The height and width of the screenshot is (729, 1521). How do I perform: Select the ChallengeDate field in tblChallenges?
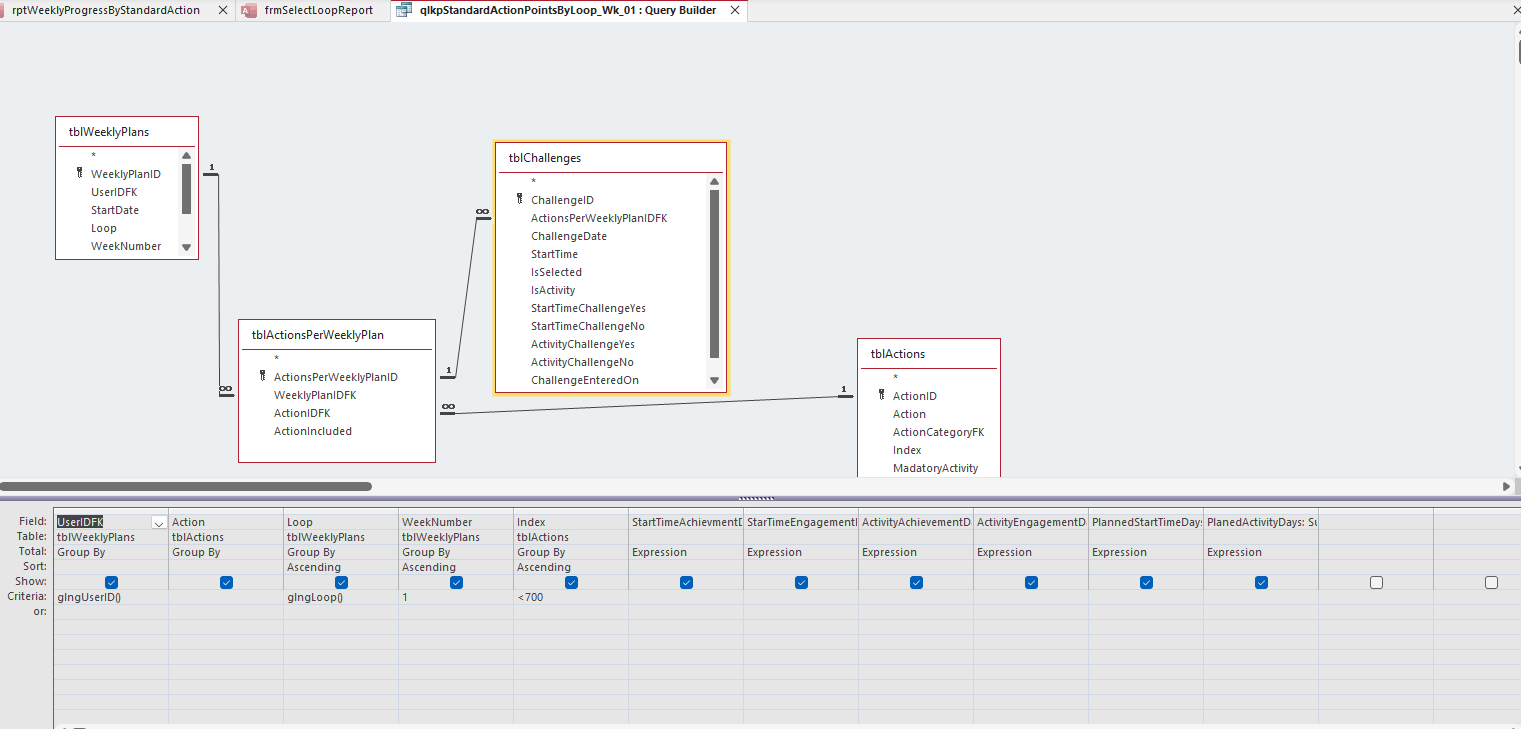[x=568, y=236]
